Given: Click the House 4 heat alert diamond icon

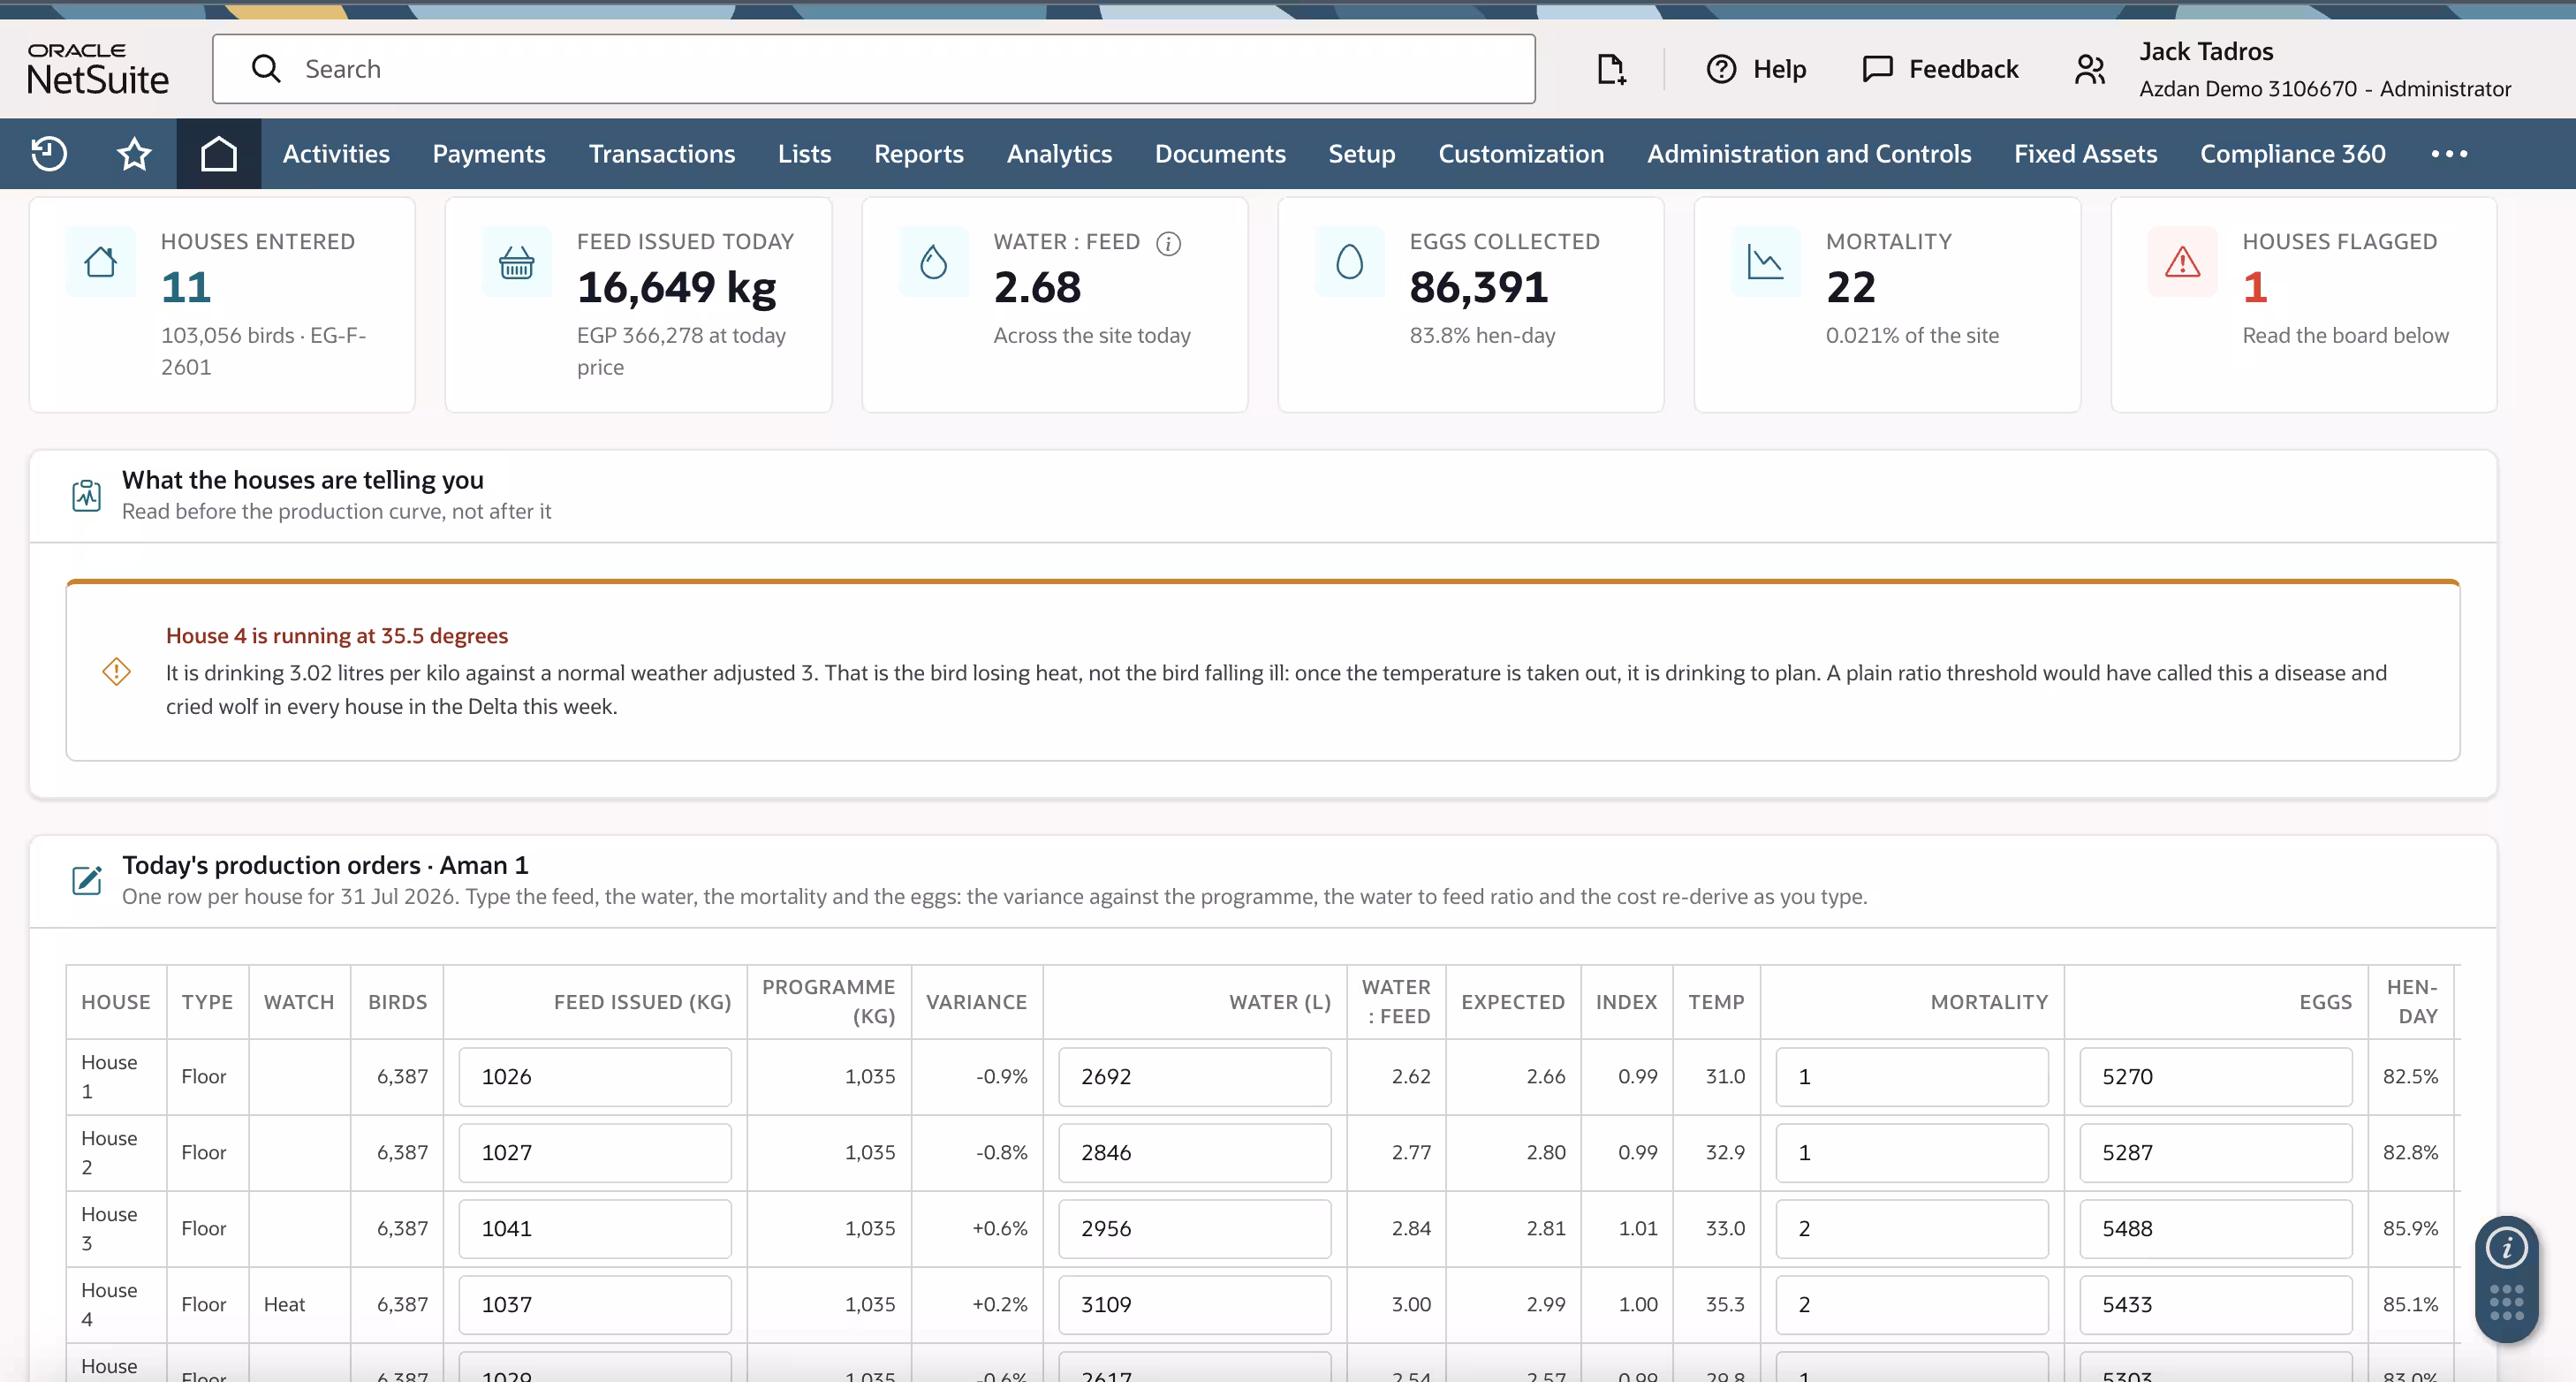Looking at the screenshot, I should [117, 671].
